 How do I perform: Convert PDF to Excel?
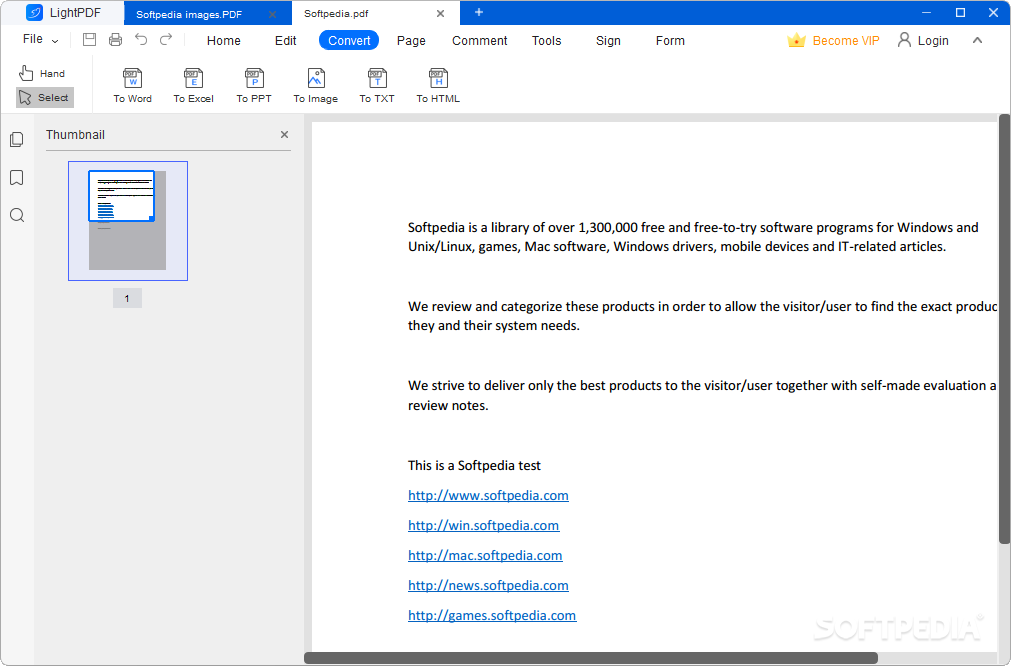click(193, 86)
